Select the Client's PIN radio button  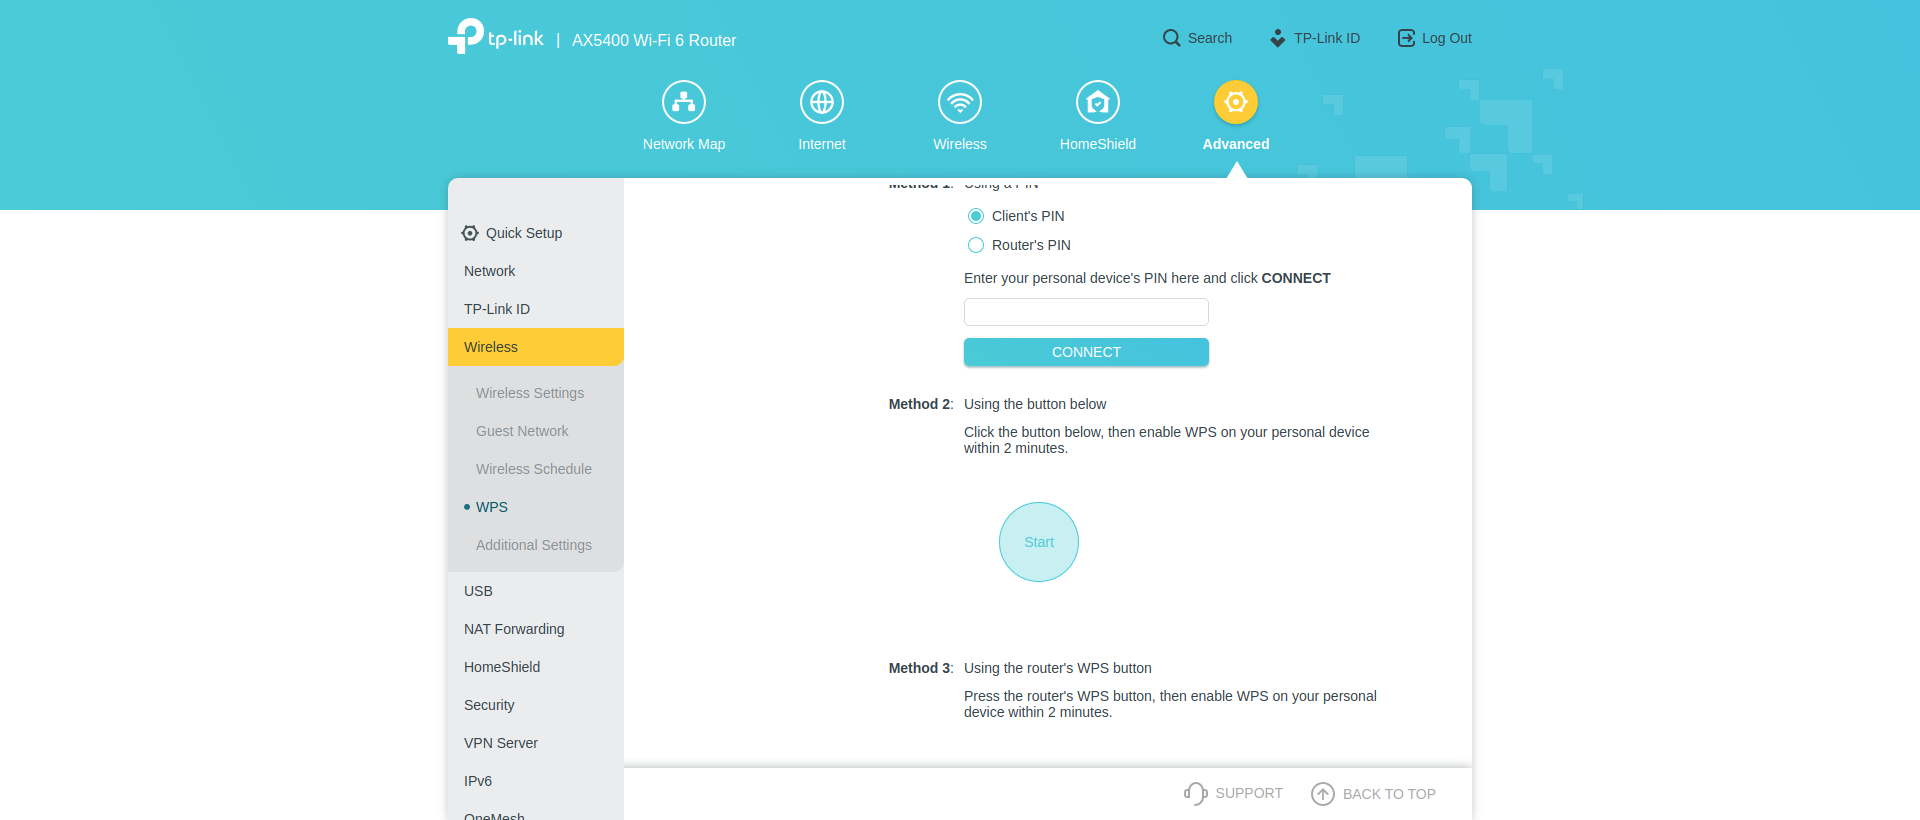(976, 216)
